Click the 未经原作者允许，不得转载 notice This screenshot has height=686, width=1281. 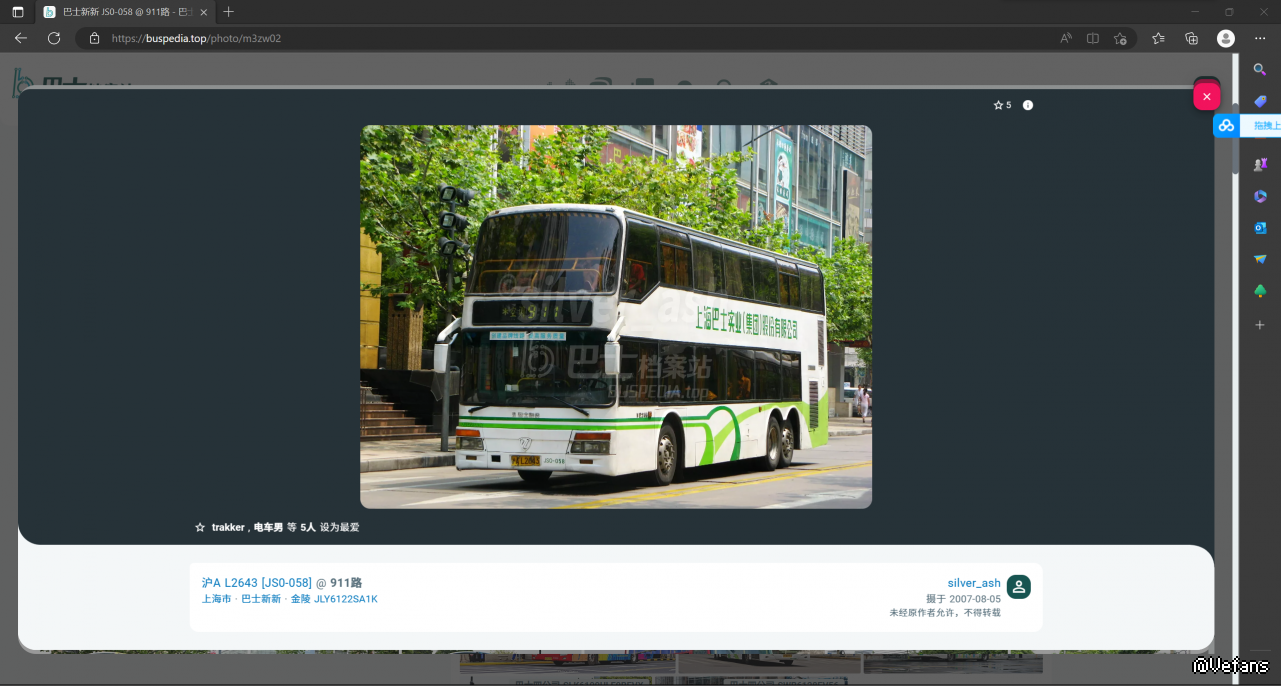point(945,612)
